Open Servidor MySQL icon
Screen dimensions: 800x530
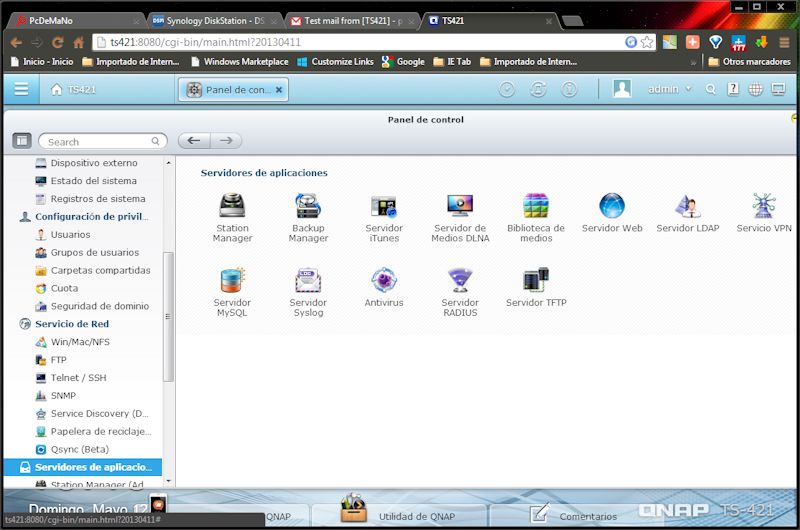tap(232, 281)
